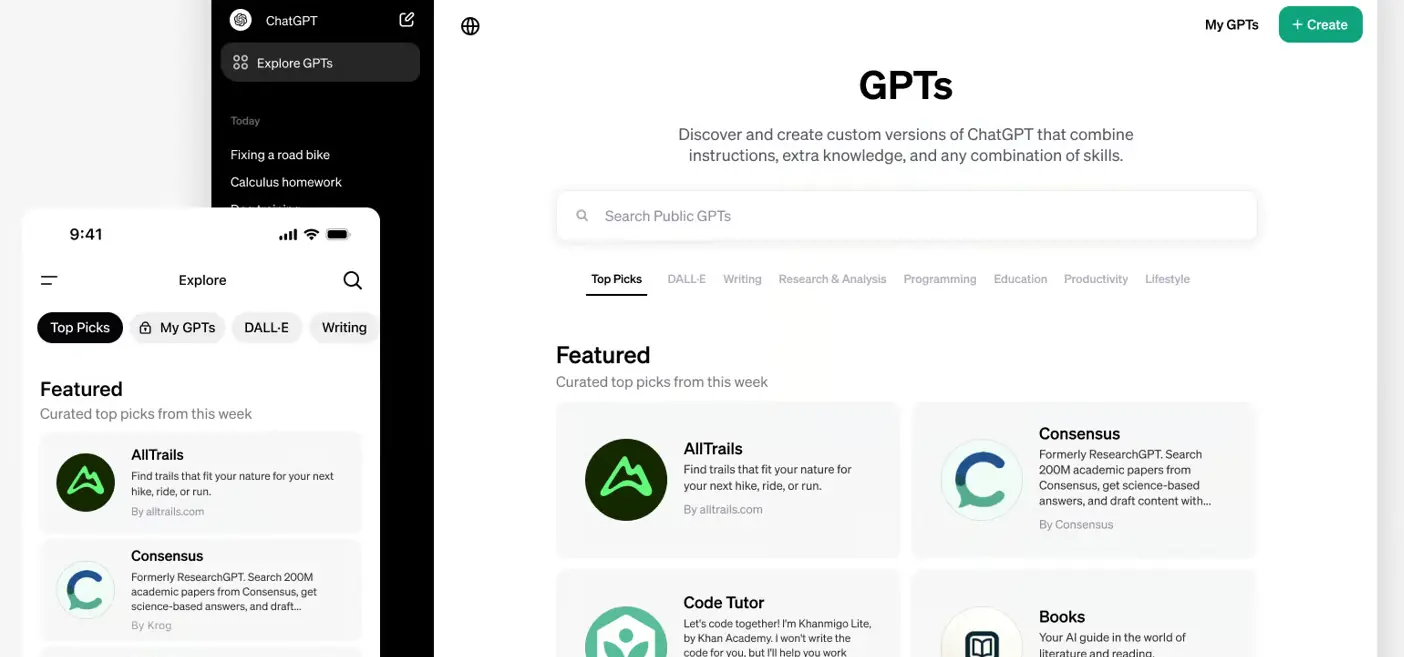The image size is (1404, 657).
Task: Open the Books card title
Action: (1061, 617)
